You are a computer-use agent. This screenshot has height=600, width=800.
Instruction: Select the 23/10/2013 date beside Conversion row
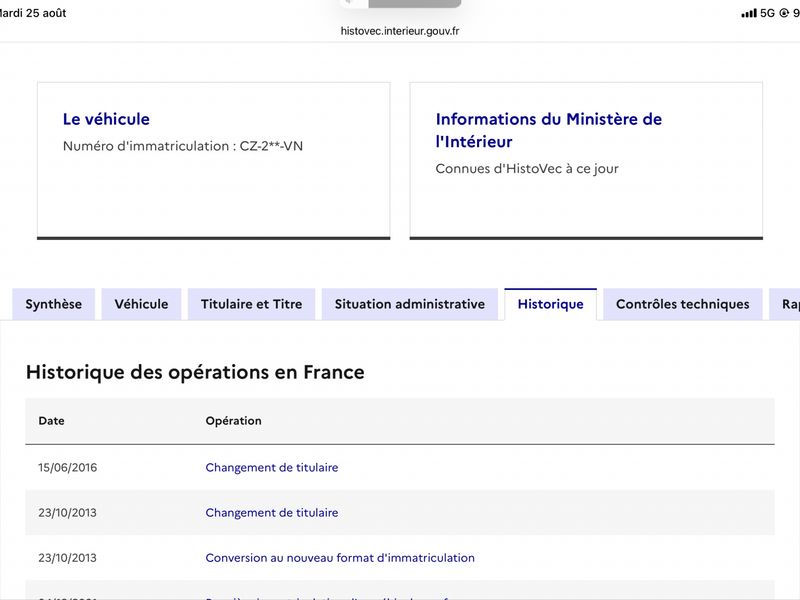click(67, 558)
